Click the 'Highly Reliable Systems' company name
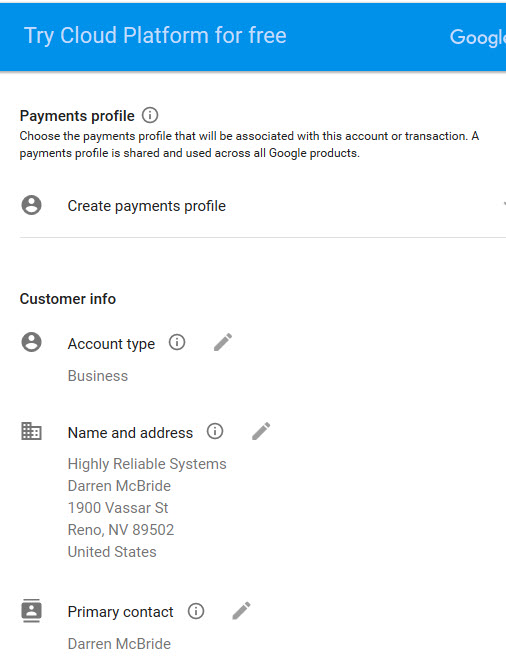 147,464
